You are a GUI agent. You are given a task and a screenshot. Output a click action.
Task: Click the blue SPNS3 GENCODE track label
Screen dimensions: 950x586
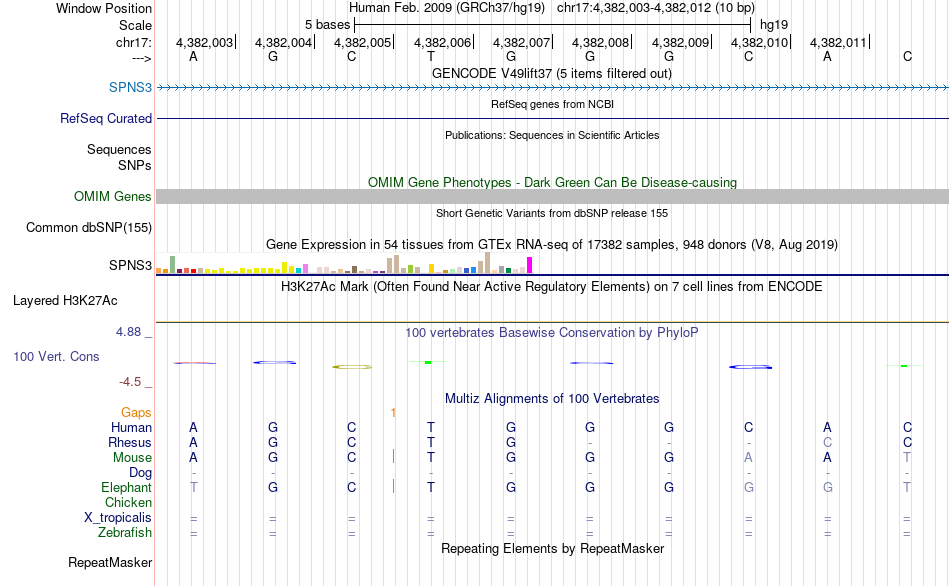point(130,87)
